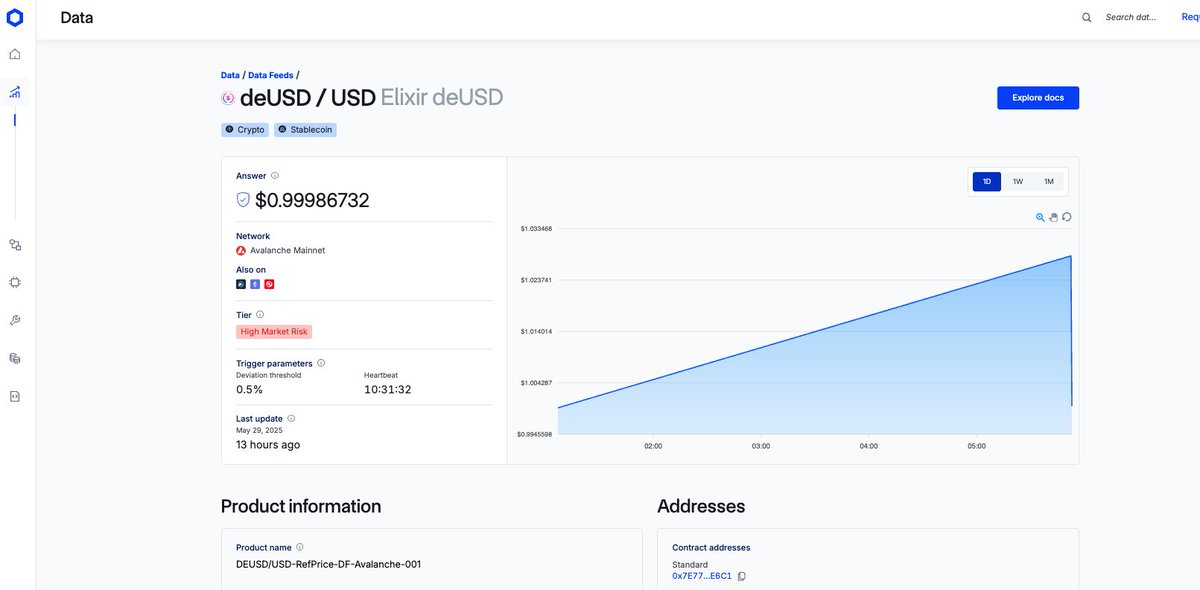Click the verified shield icon beside the price
Image resolution: width=1200 pixels, height=590 pixels.
(x=243, y=200)
